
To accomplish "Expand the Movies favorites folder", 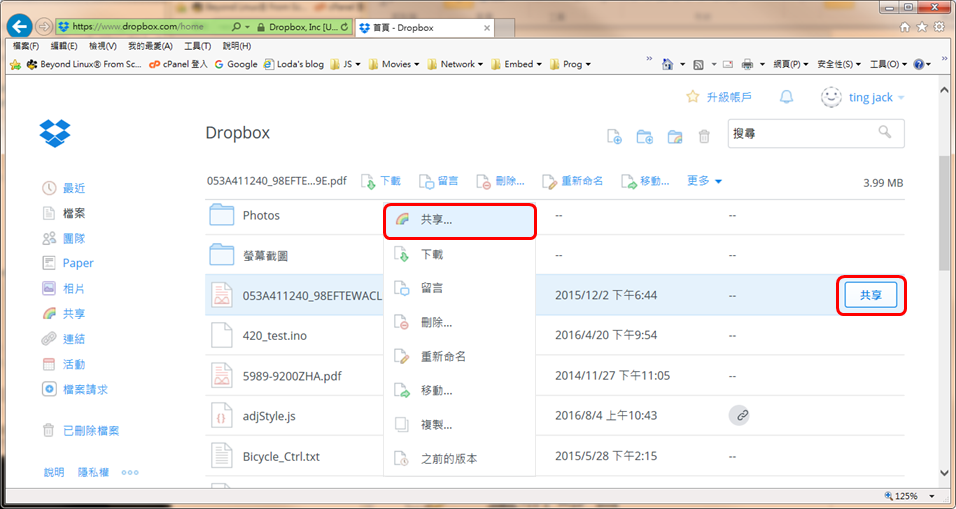I will [394, 64].
